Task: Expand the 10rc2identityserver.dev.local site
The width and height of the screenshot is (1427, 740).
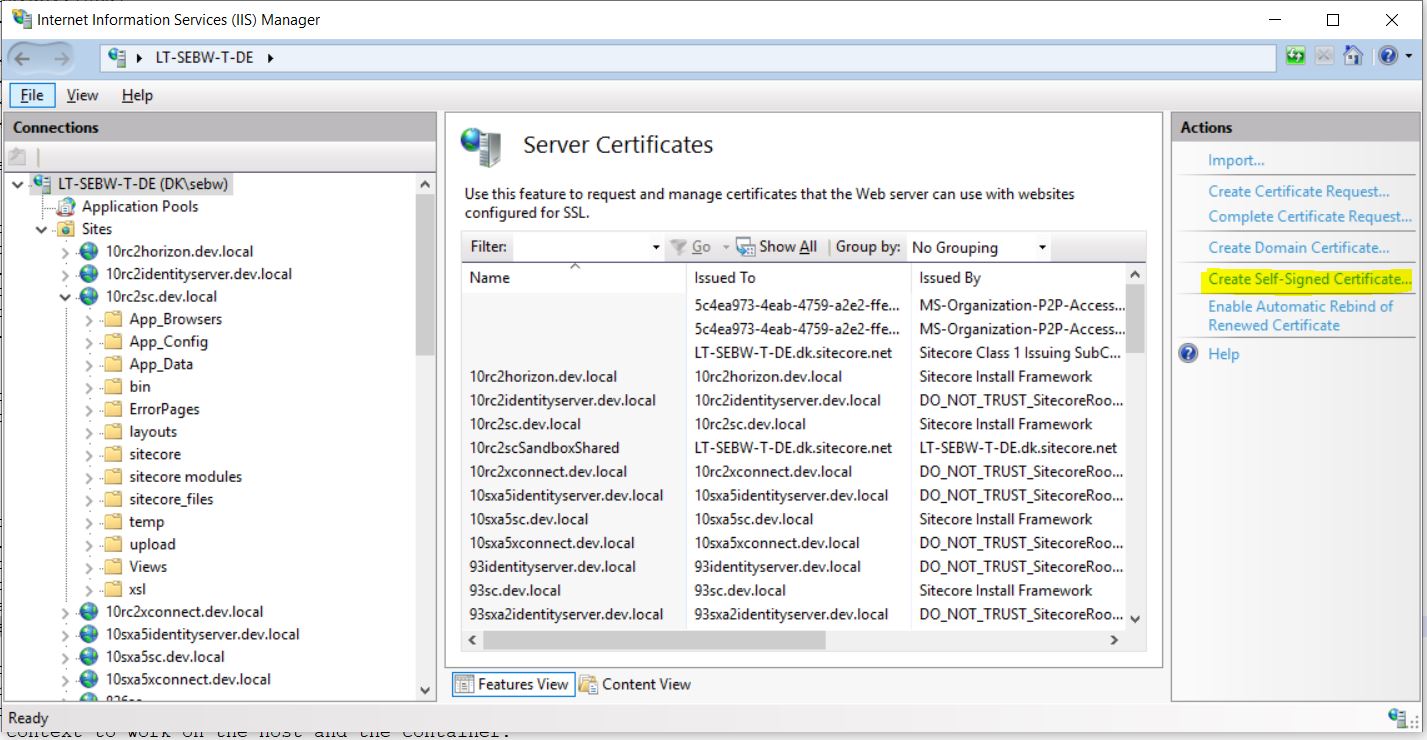Action: (65, 274)
